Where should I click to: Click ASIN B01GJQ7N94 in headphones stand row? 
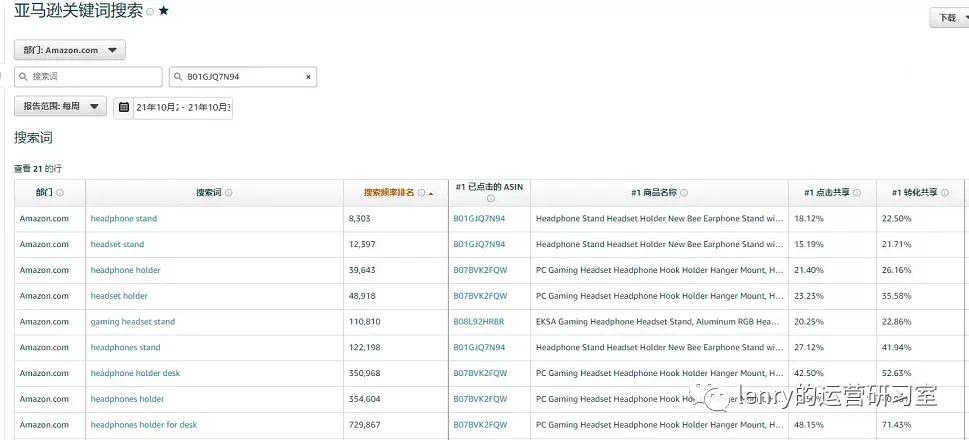[480, 348]
